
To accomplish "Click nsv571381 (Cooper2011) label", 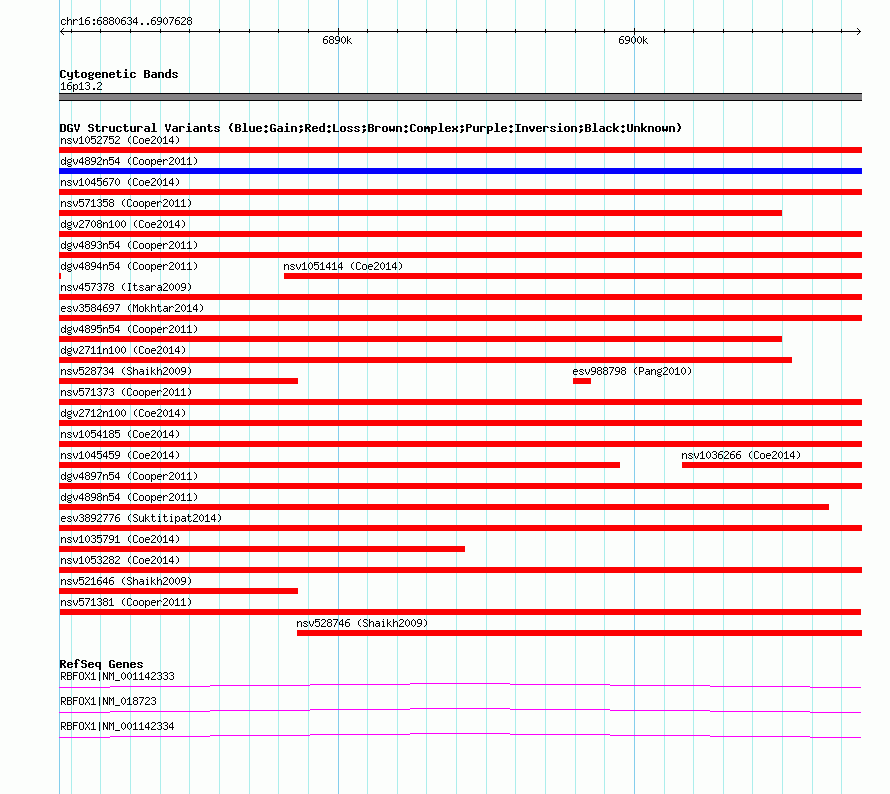I will coord(126,602).
